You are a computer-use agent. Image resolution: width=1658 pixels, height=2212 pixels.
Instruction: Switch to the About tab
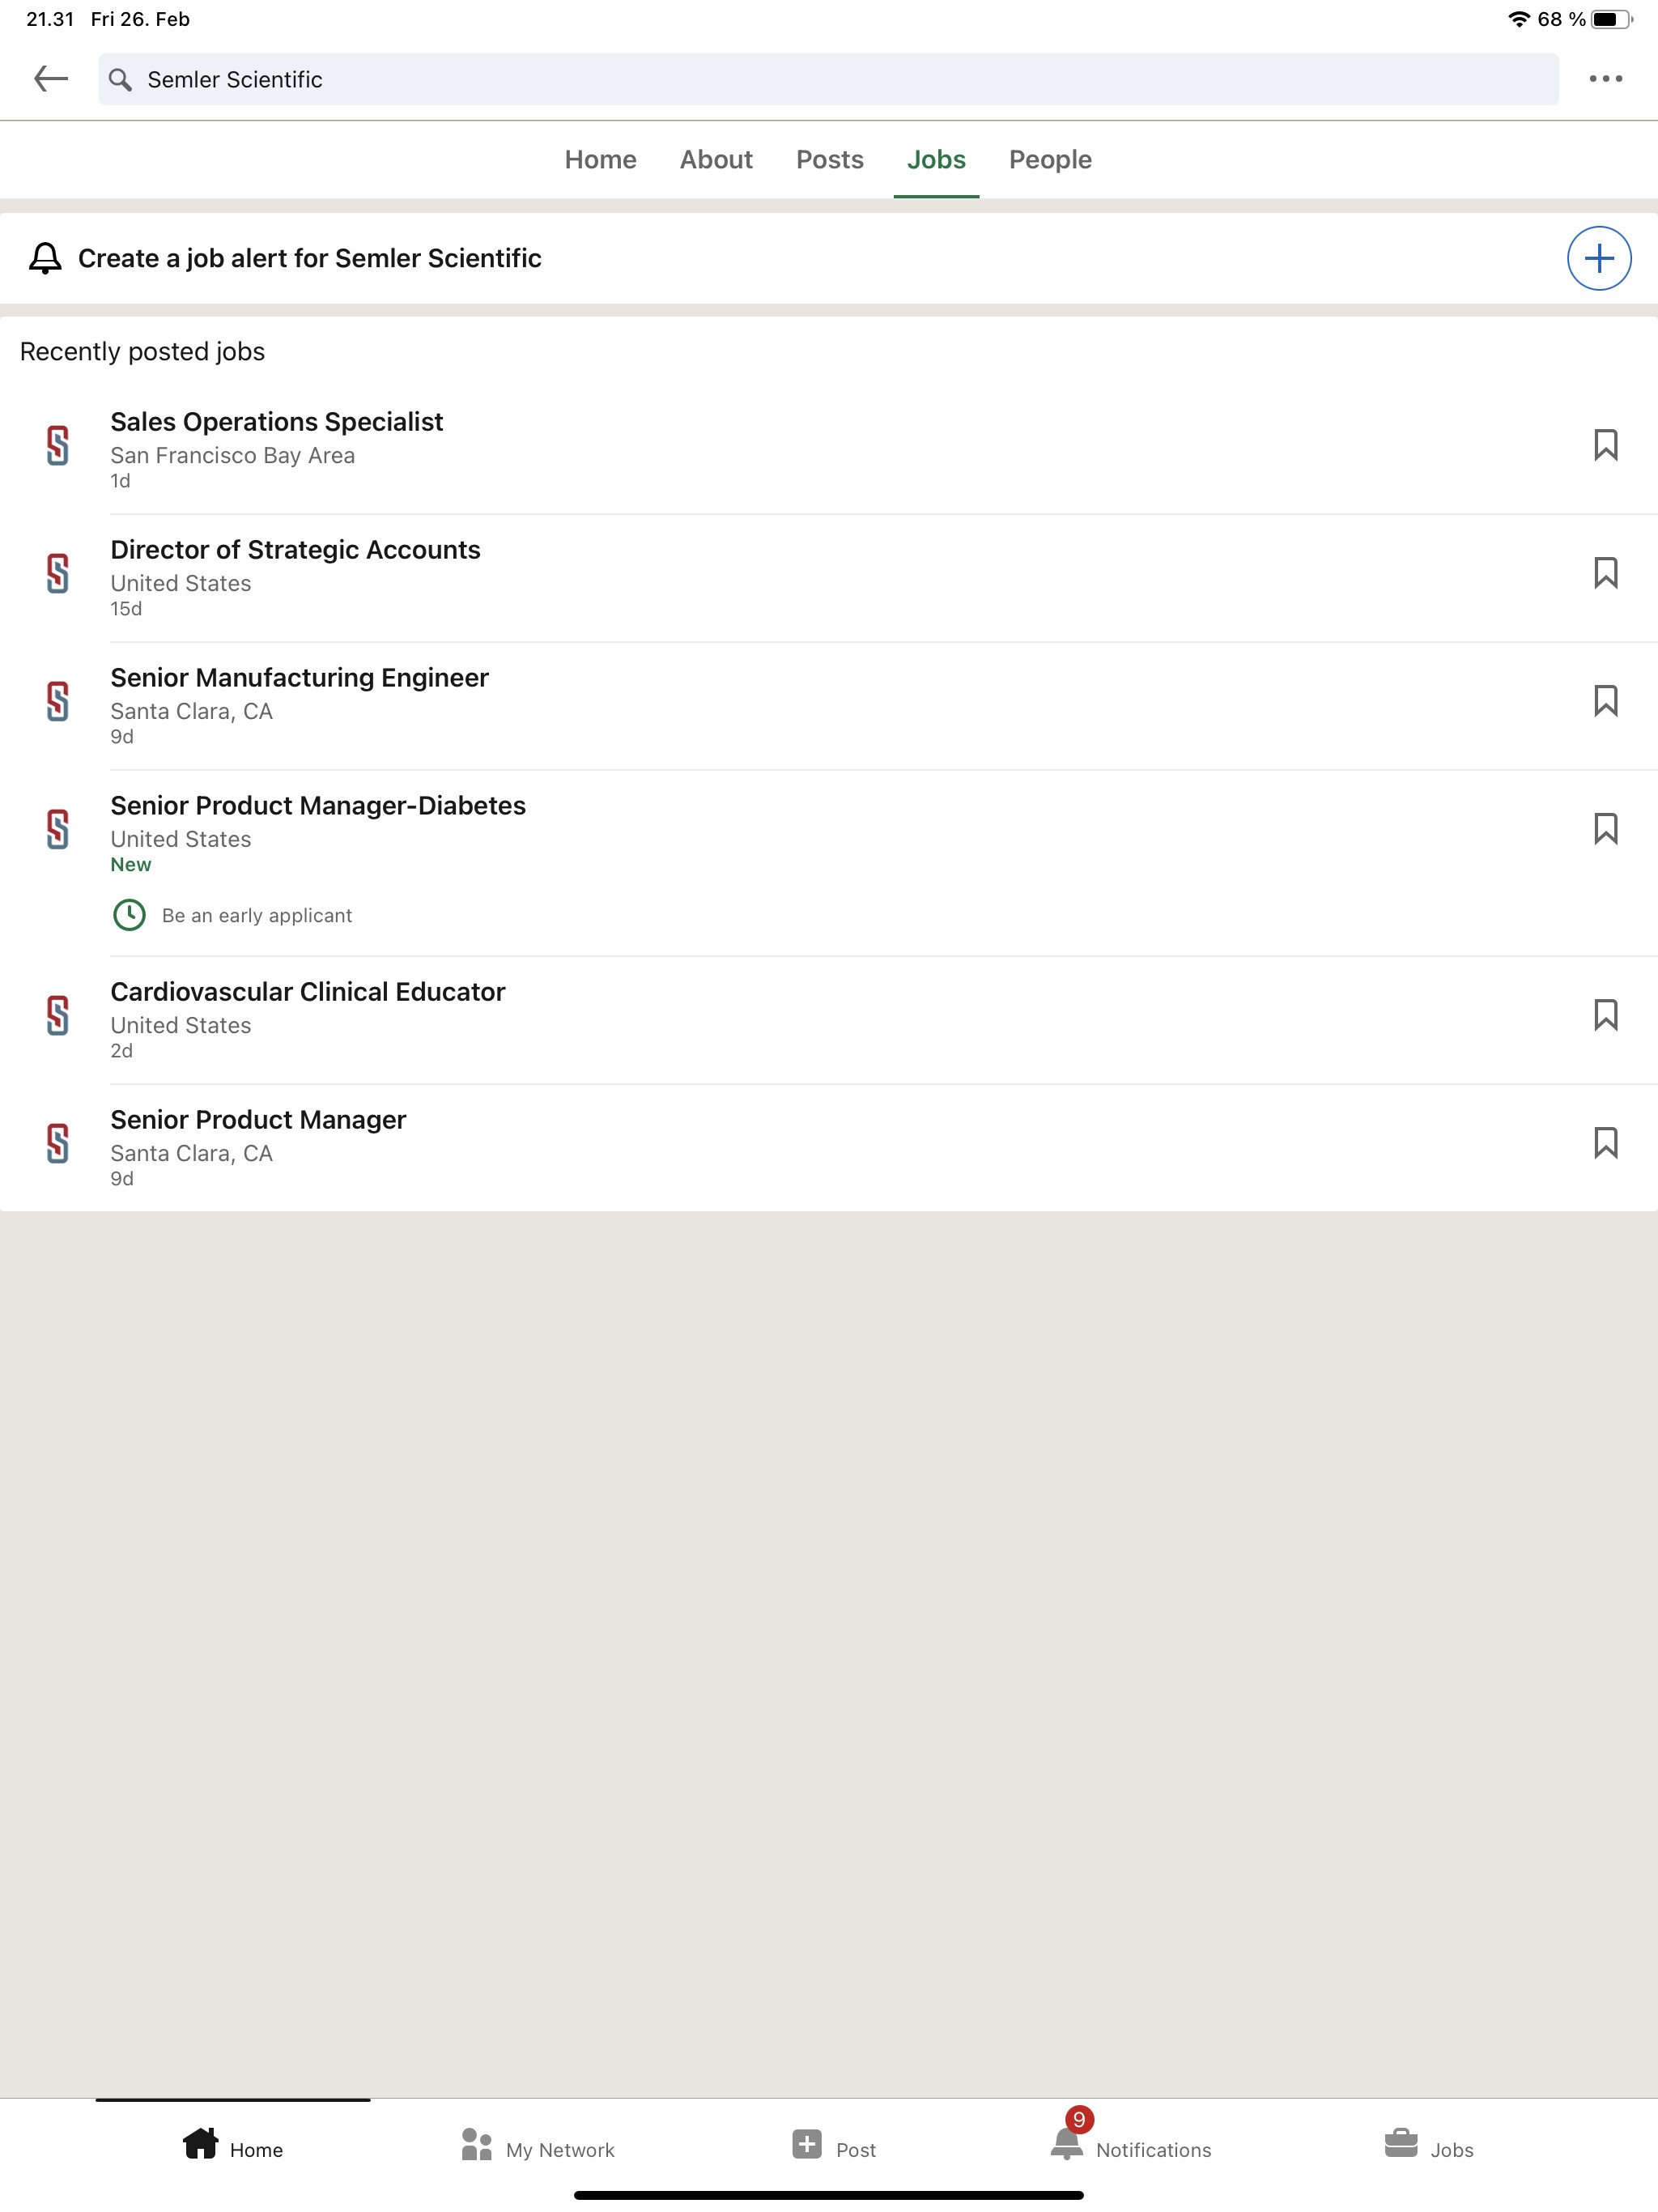click(716, 160)
